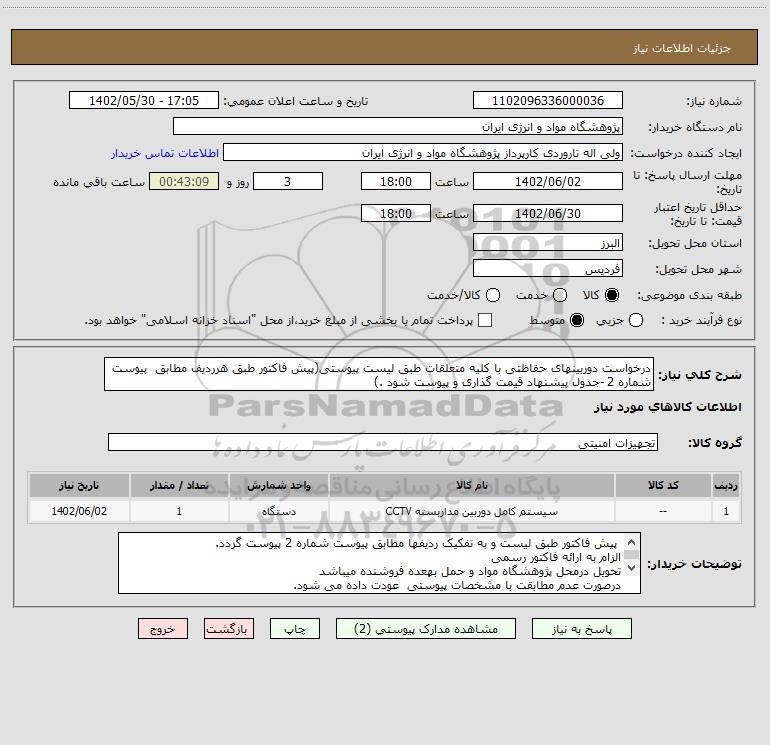The width and height of the screenshot is (770, 745).
Task: Click the remaining time 00:43:09 field
Action: click(184, 181)
